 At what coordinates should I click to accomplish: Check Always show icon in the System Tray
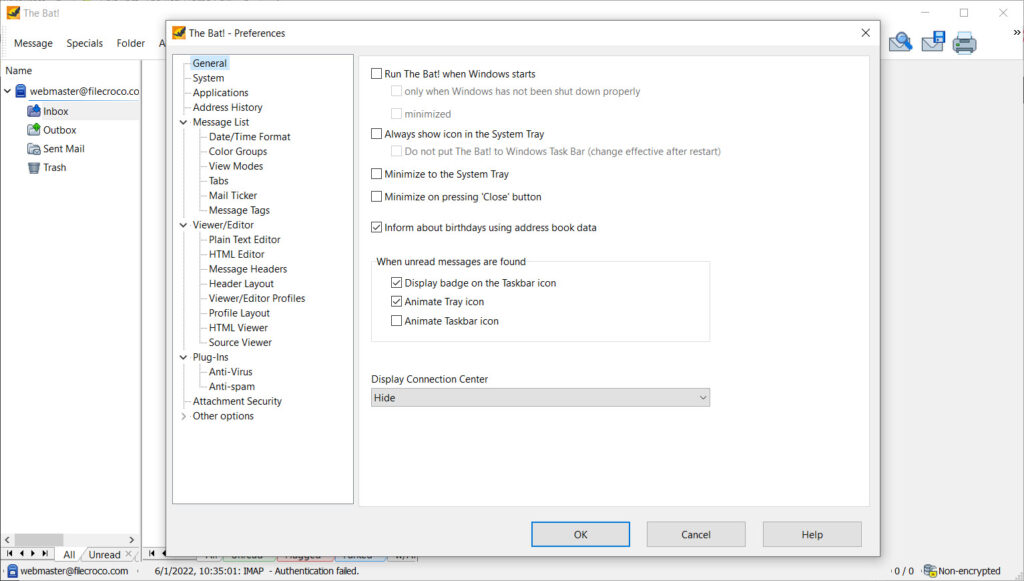(376, 134)
